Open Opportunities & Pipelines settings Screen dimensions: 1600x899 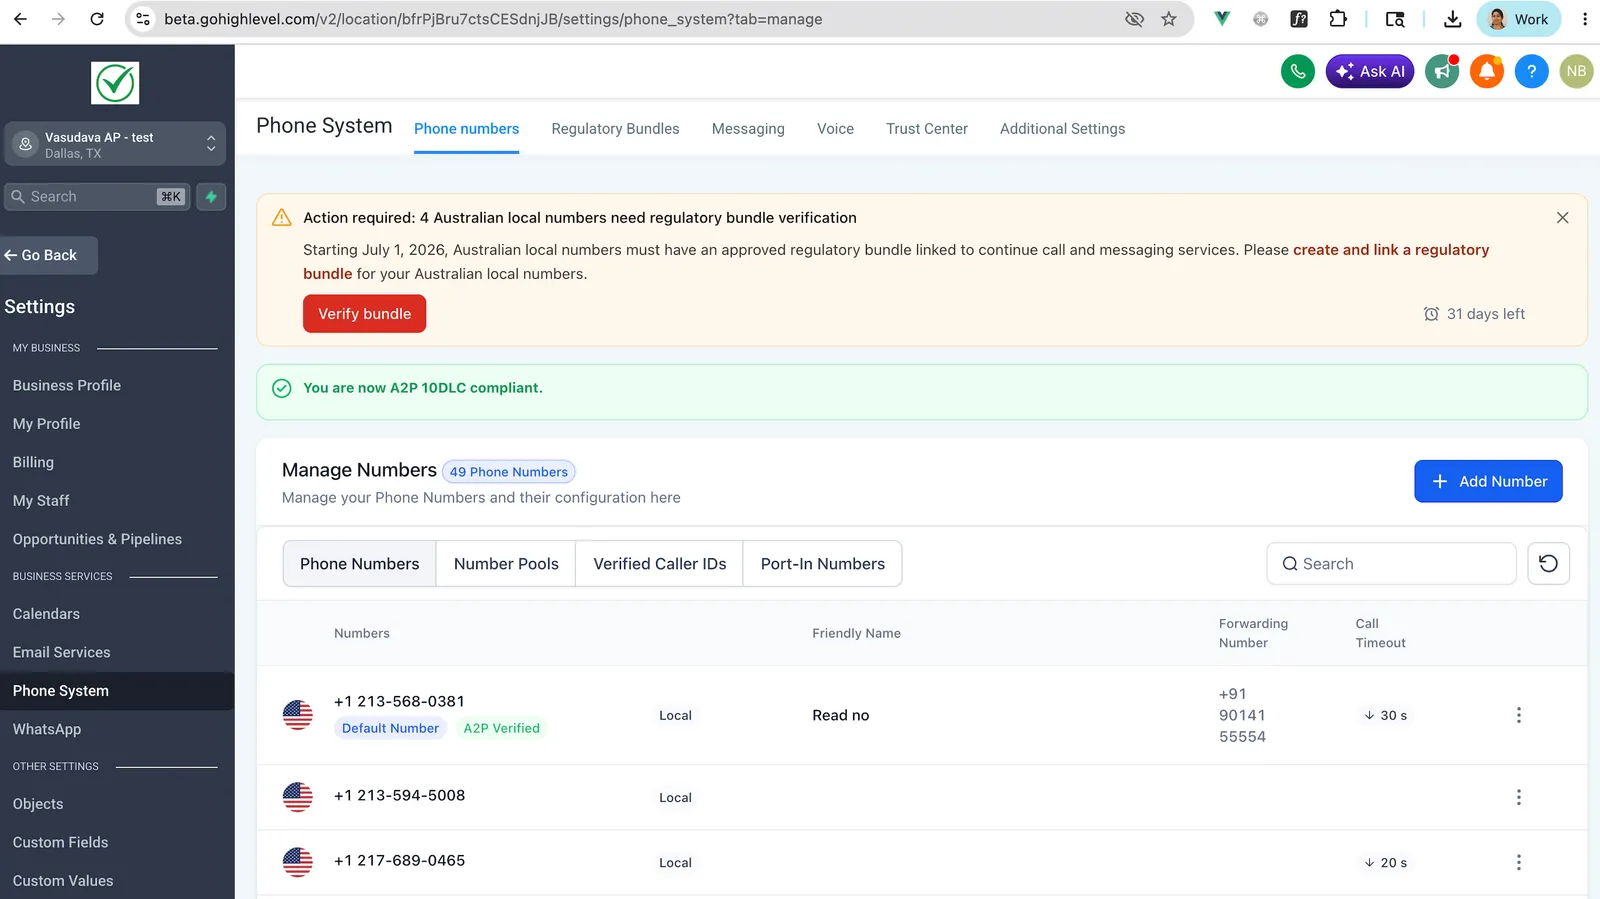(x=97, y=539)
